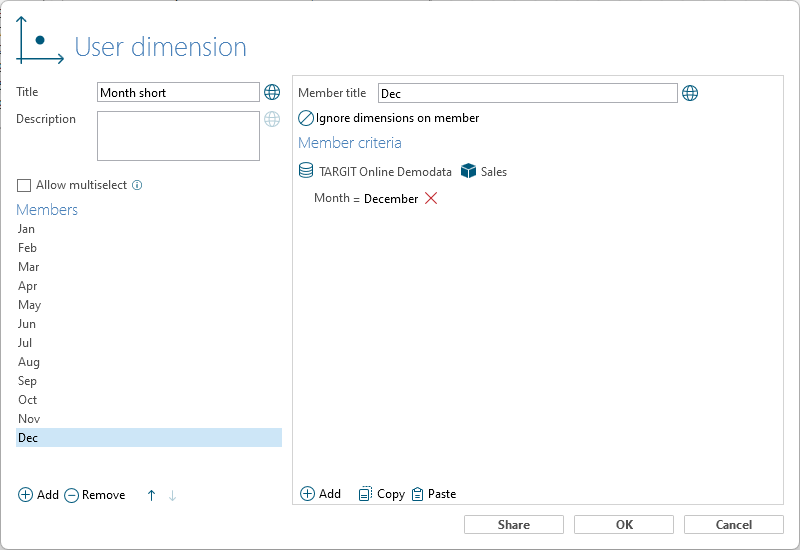Remove the Month = December criterion
This screenshot has height=550, width=800.
[431, 198]
